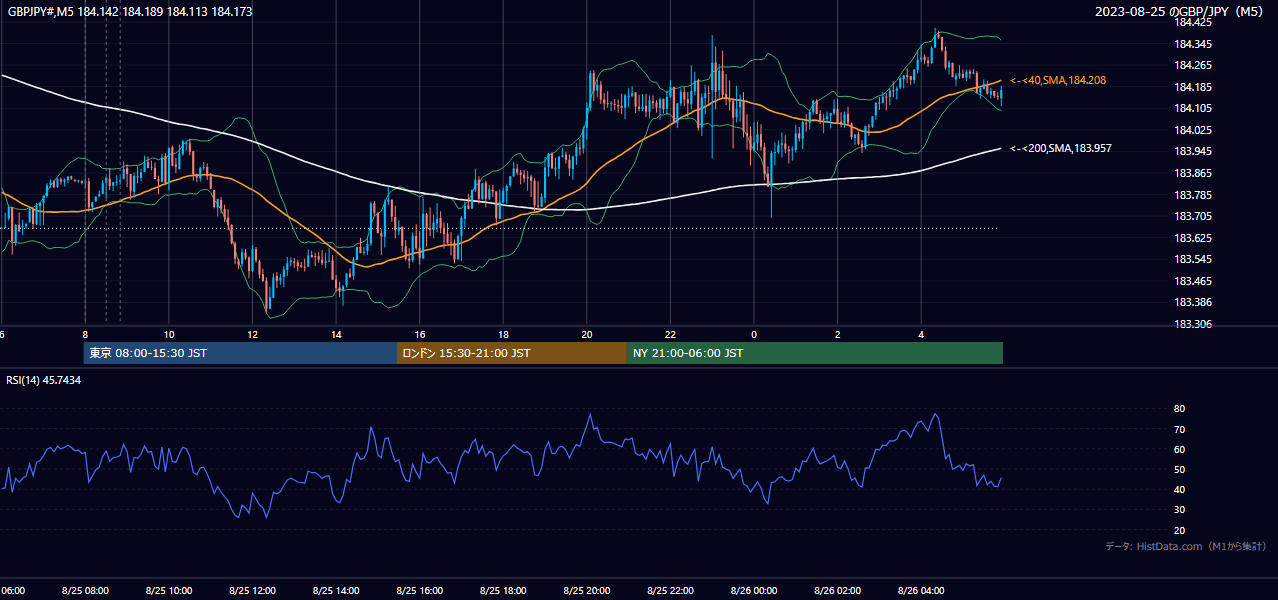Click the 183.945 price axis label
Screen dimensions: 1278x600
[1193, 151]
